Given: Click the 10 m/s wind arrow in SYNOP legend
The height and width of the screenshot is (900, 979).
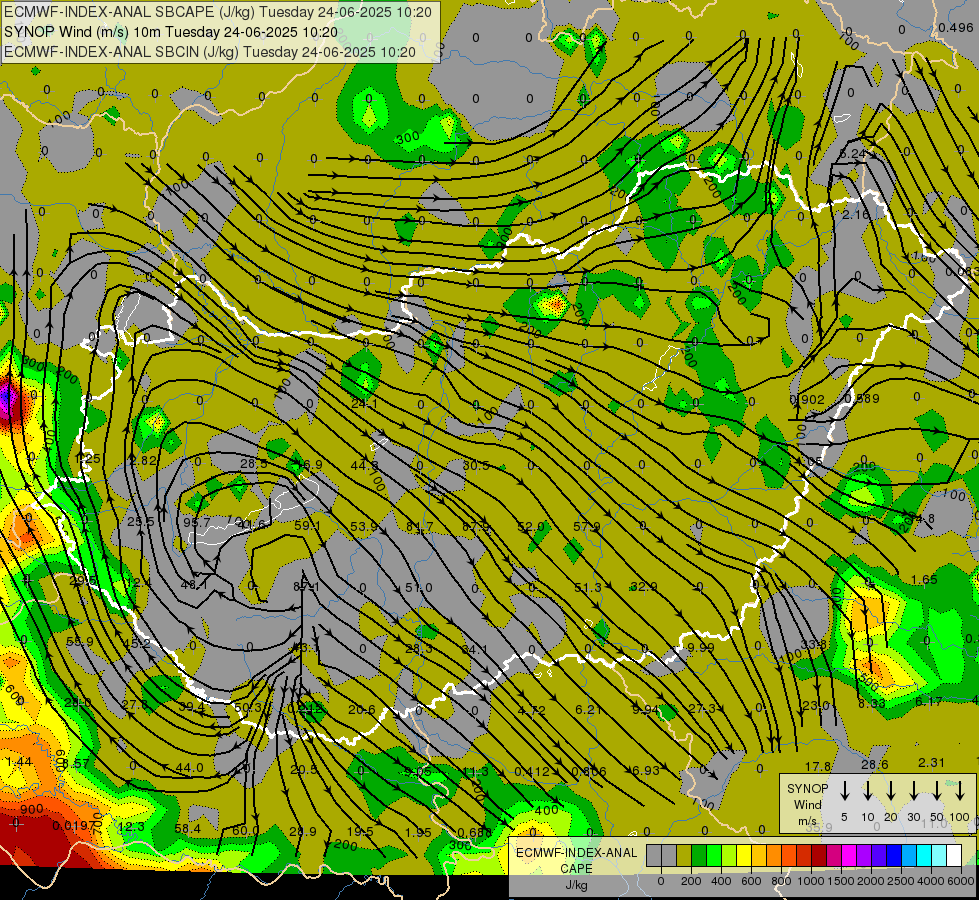Looking at the screenshot, I should coord(867,791).
